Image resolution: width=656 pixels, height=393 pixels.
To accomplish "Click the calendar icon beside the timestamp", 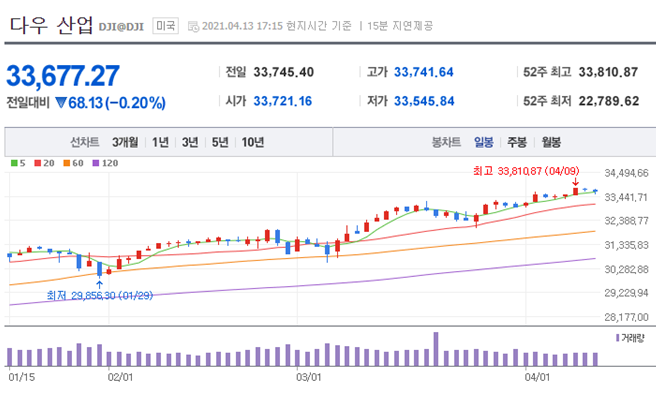I will tap(193, 26).
